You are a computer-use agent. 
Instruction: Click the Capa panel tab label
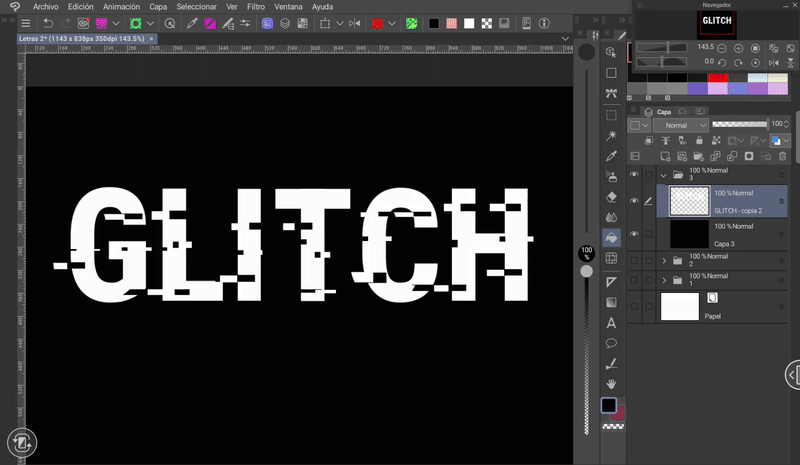tap(664, 112)
